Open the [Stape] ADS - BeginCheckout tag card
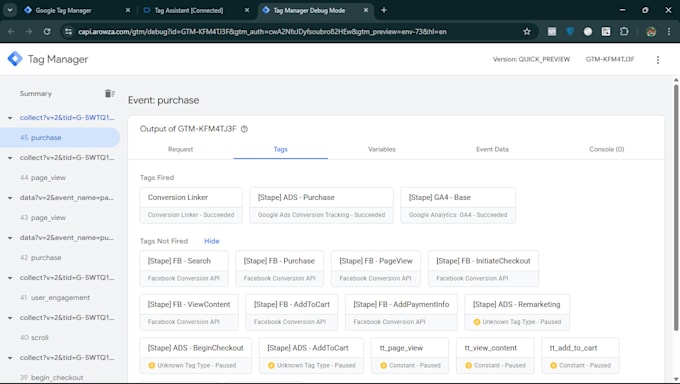The image size is (680, 384). (x=196, y=356)
